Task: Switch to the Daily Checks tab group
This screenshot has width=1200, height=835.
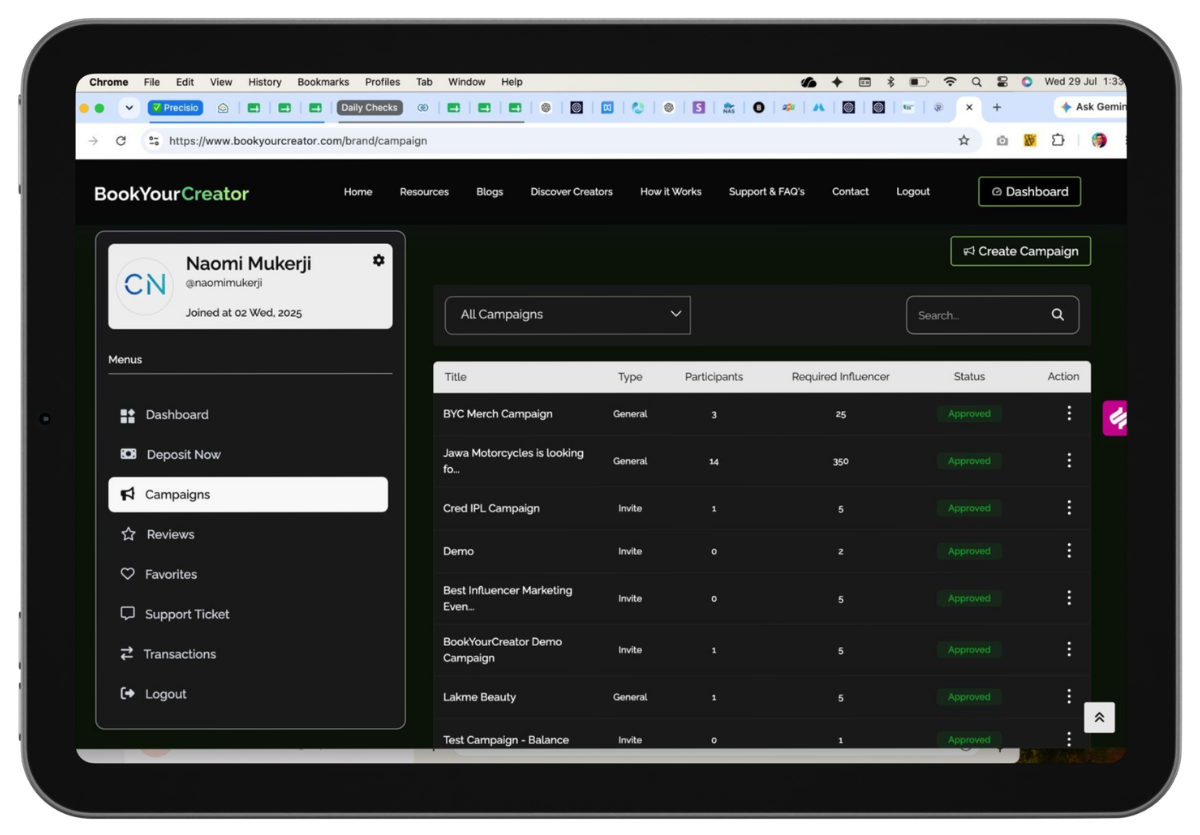Action: 369,108
